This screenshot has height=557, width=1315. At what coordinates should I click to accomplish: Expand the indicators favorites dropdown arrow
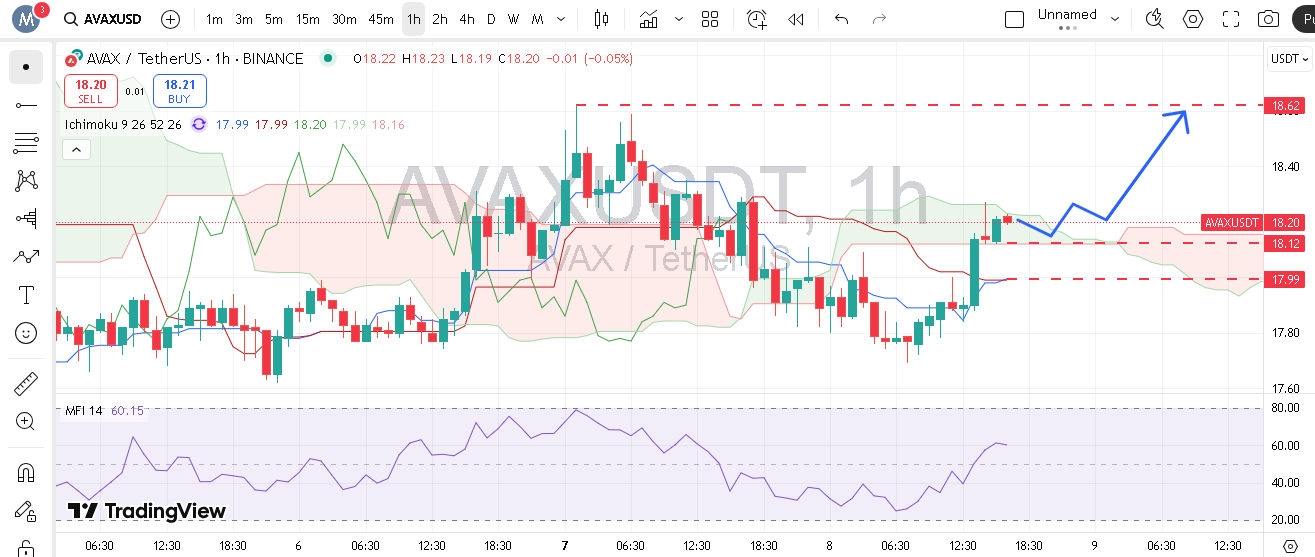point(679,19)
